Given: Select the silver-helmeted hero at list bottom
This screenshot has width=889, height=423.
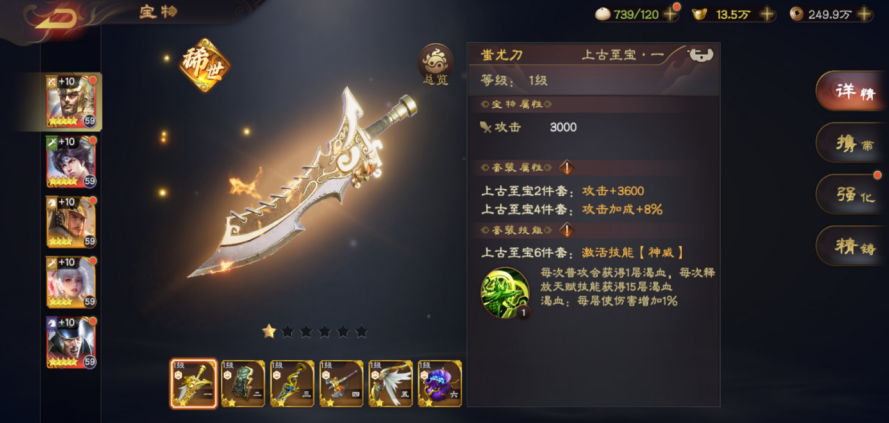Looking at the screenshot, I should point(71,342).
